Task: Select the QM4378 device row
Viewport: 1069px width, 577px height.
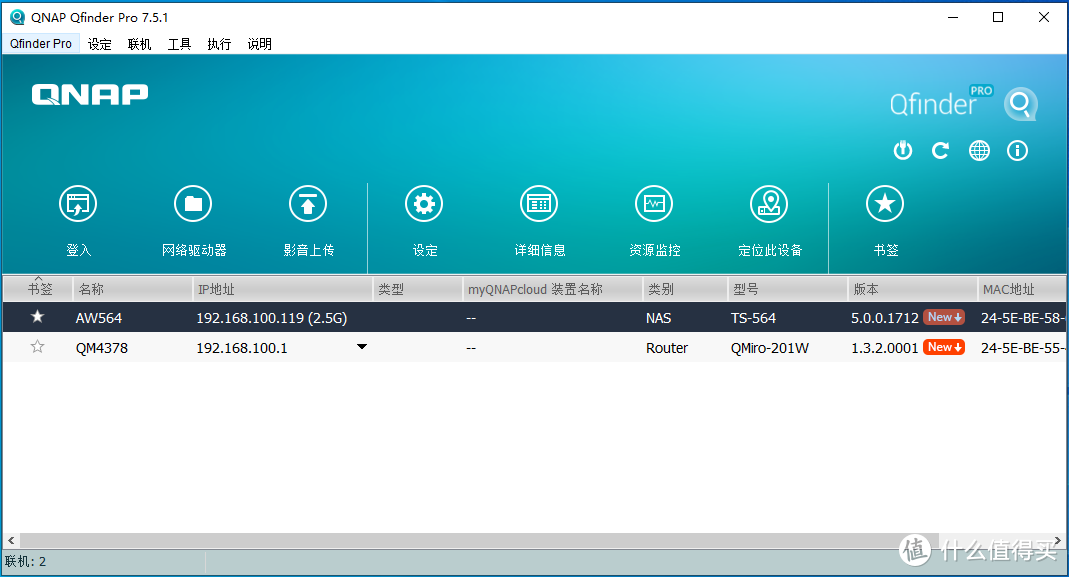Action: click(534, 347)
